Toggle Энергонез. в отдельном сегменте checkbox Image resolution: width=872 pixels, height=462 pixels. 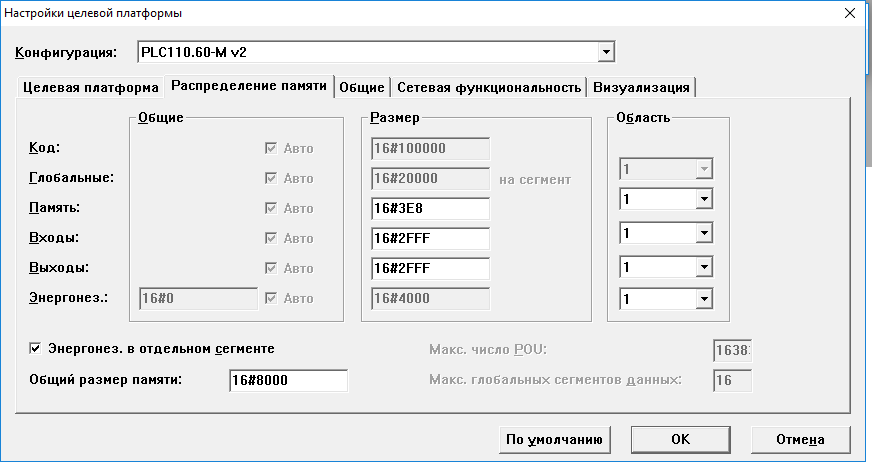(x=36, y=348)
